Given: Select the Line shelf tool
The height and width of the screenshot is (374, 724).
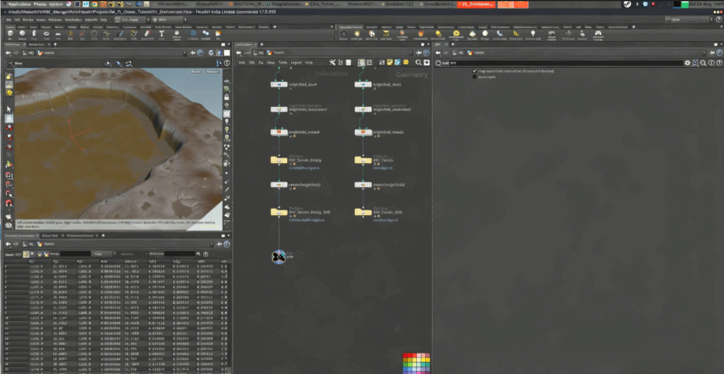Looking at the screenshot, I should [x=82, y=35].
